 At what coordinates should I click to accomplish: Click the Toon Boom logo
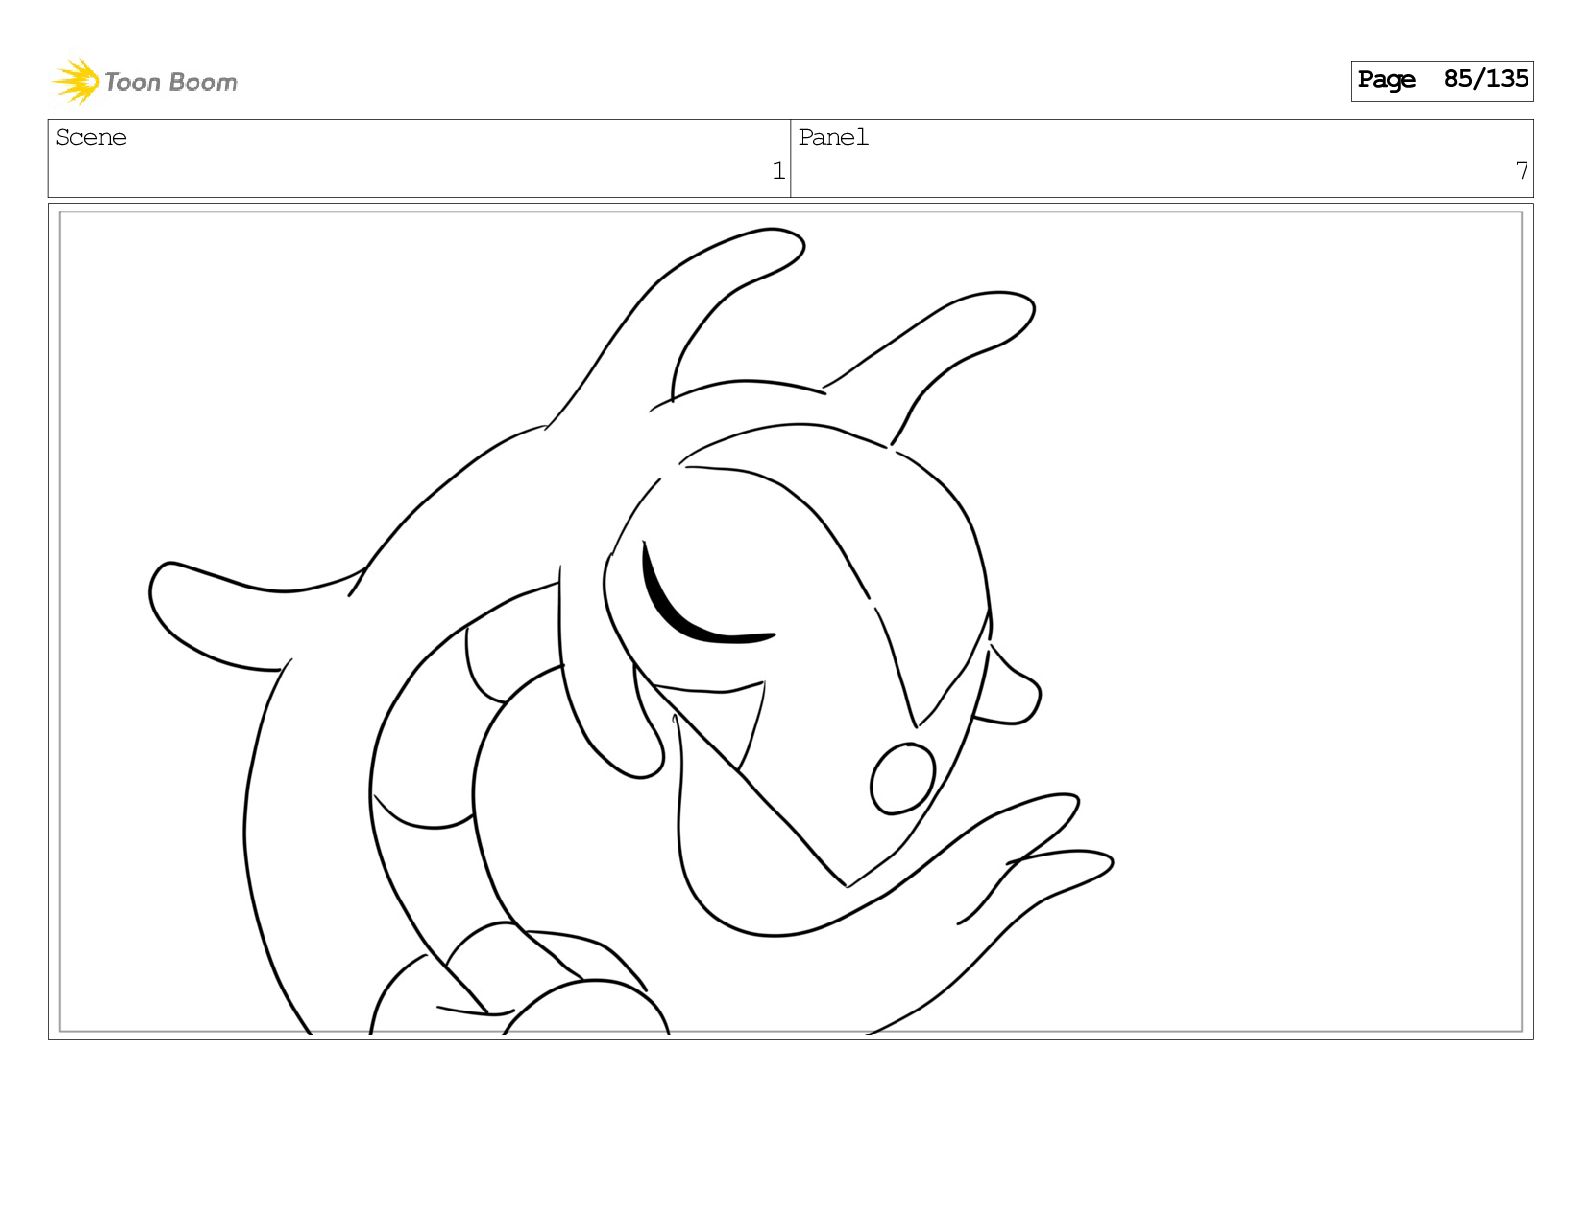(x=145, y=81)
